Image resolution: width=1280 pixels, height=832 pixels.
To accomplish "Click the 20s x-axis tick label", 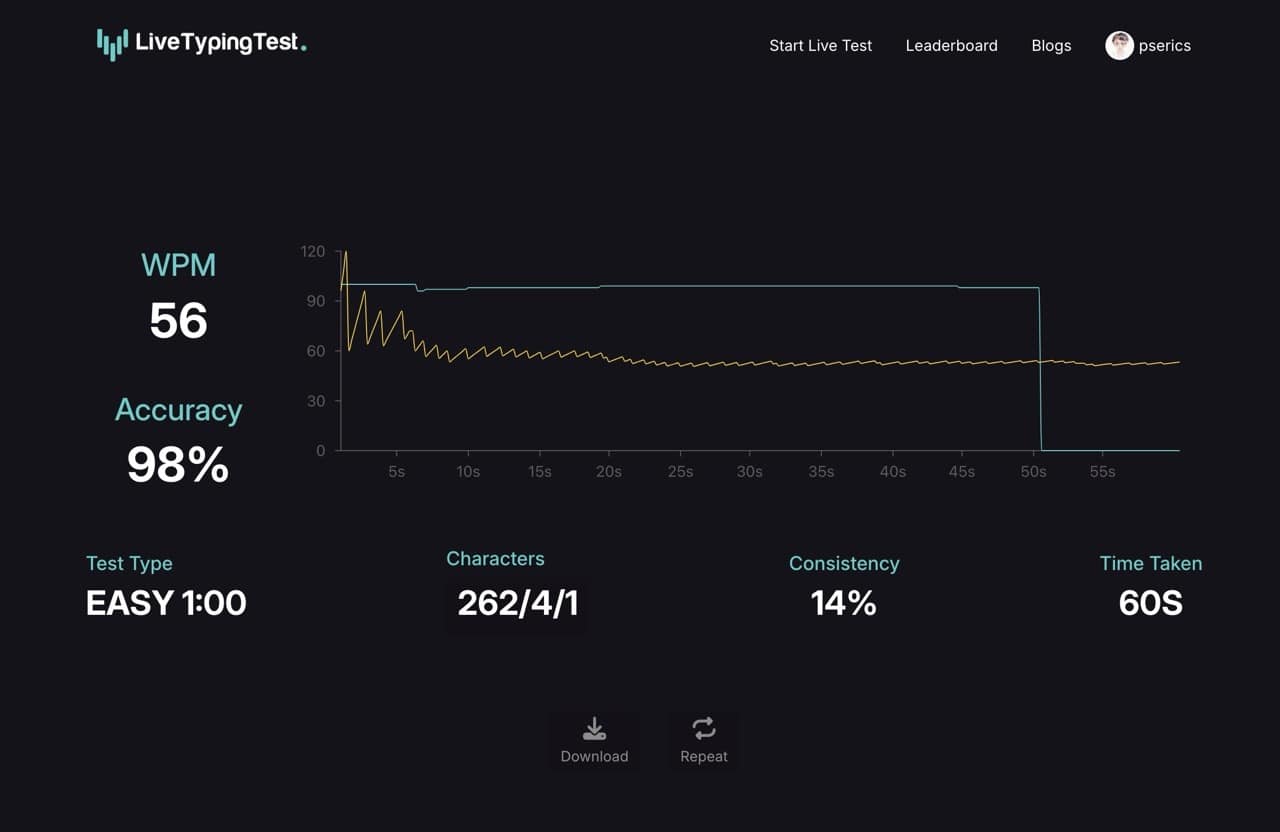I will point(608,472).
